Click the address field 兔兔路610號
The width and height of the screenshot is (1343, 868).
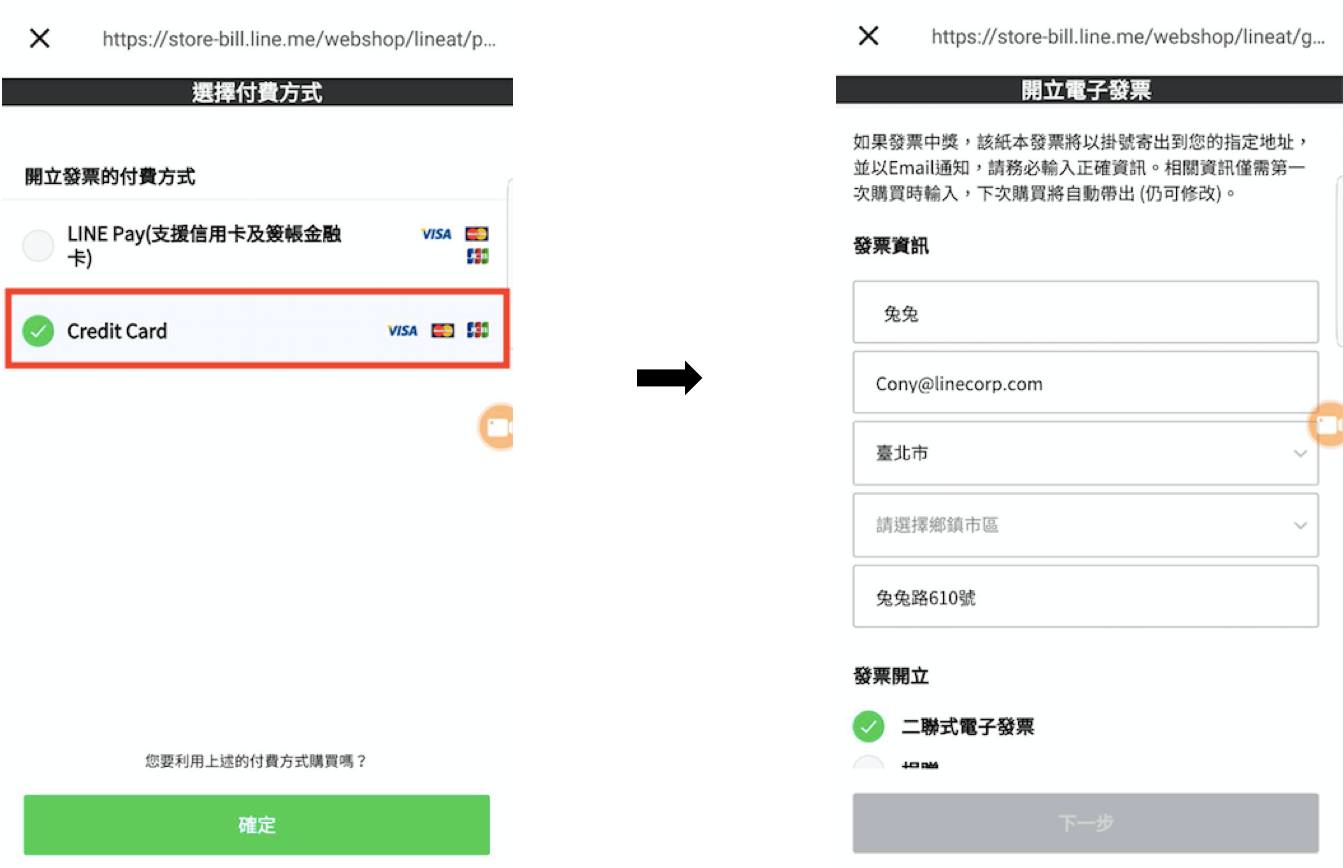coord(1085,597)
